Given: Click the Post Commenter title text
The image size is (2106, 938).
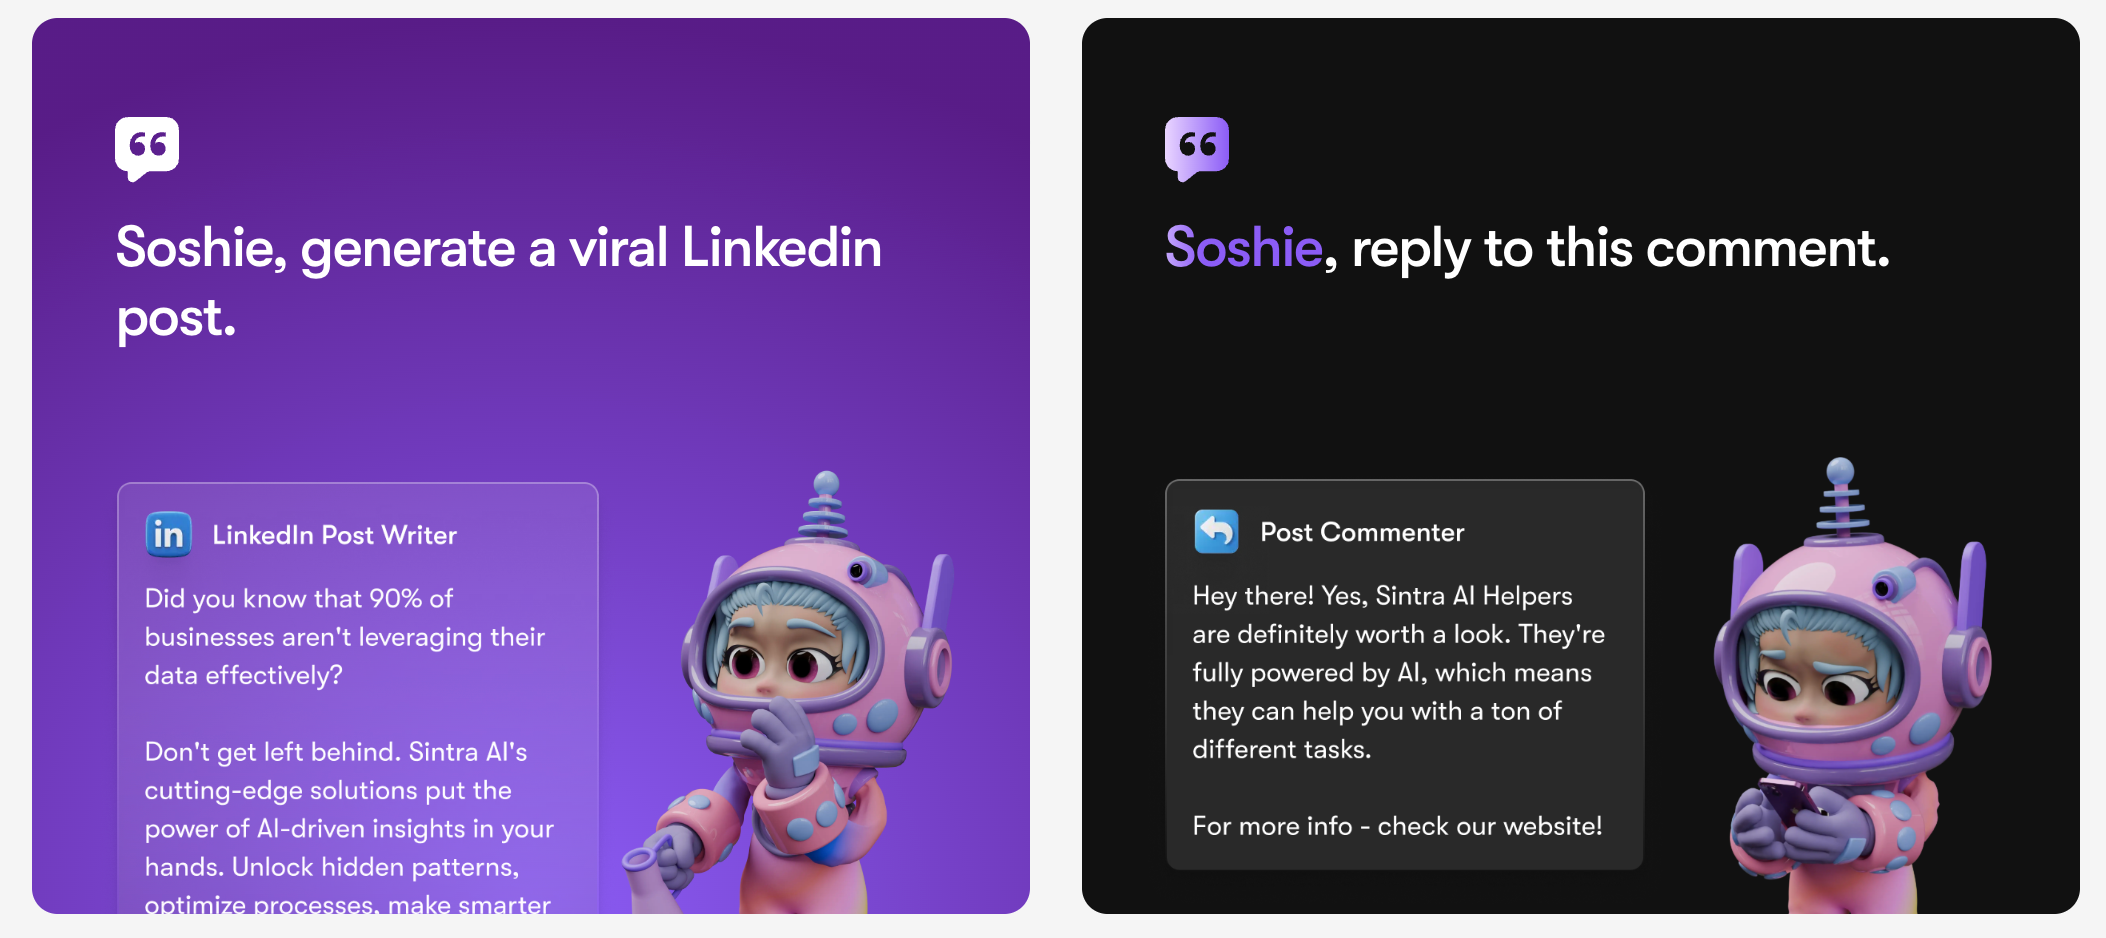Looking at the screenshot, I should [1361, 531].
